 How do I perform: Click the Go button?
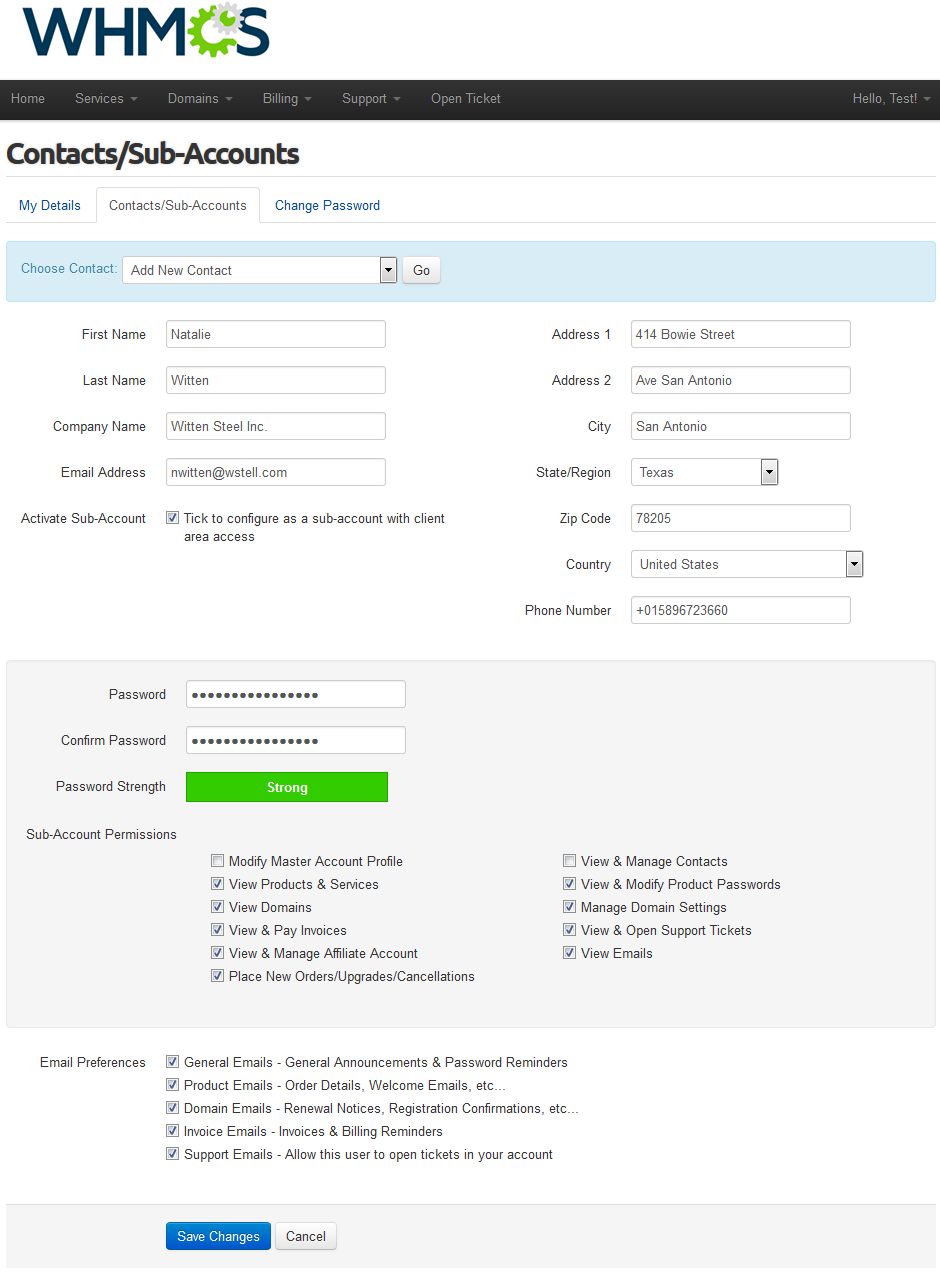(x=421, y=270)
